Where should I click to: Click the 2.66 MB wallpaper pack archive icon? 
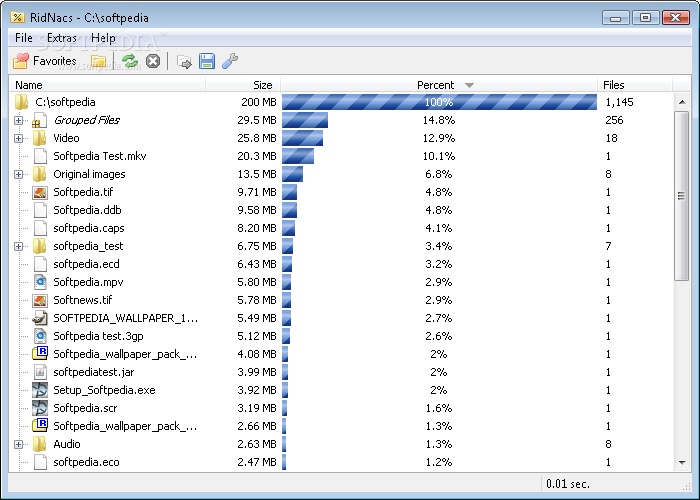(x=40, y=425)
